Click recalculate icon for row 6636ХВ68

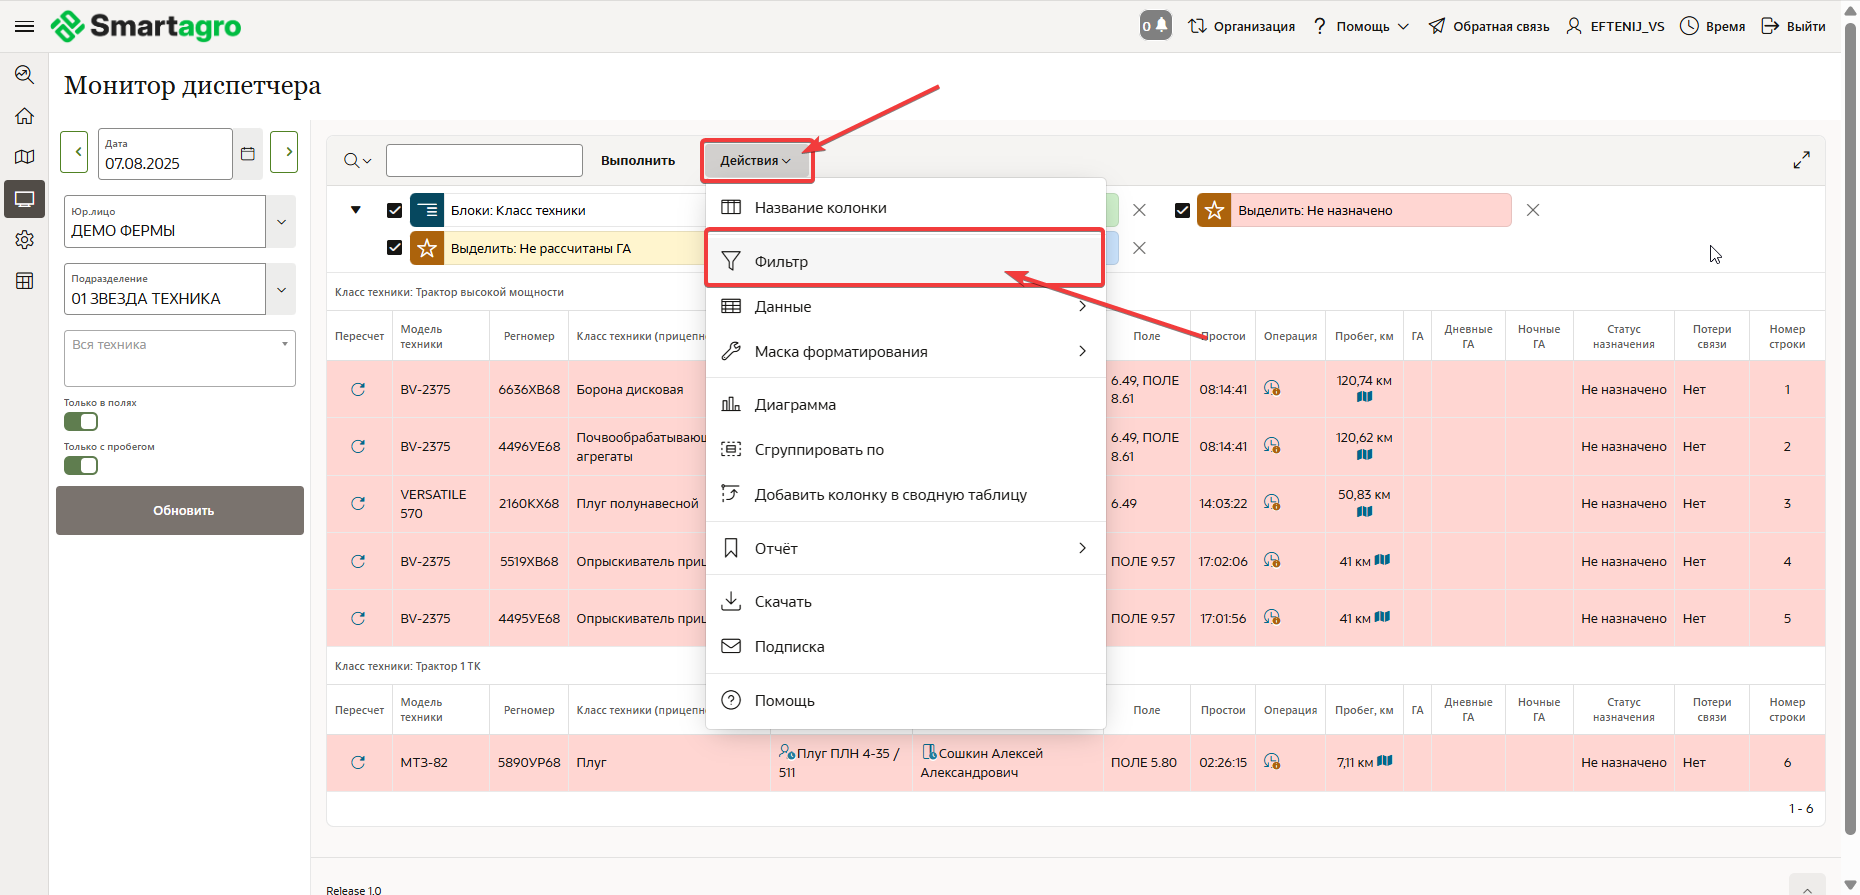[358, 389]
